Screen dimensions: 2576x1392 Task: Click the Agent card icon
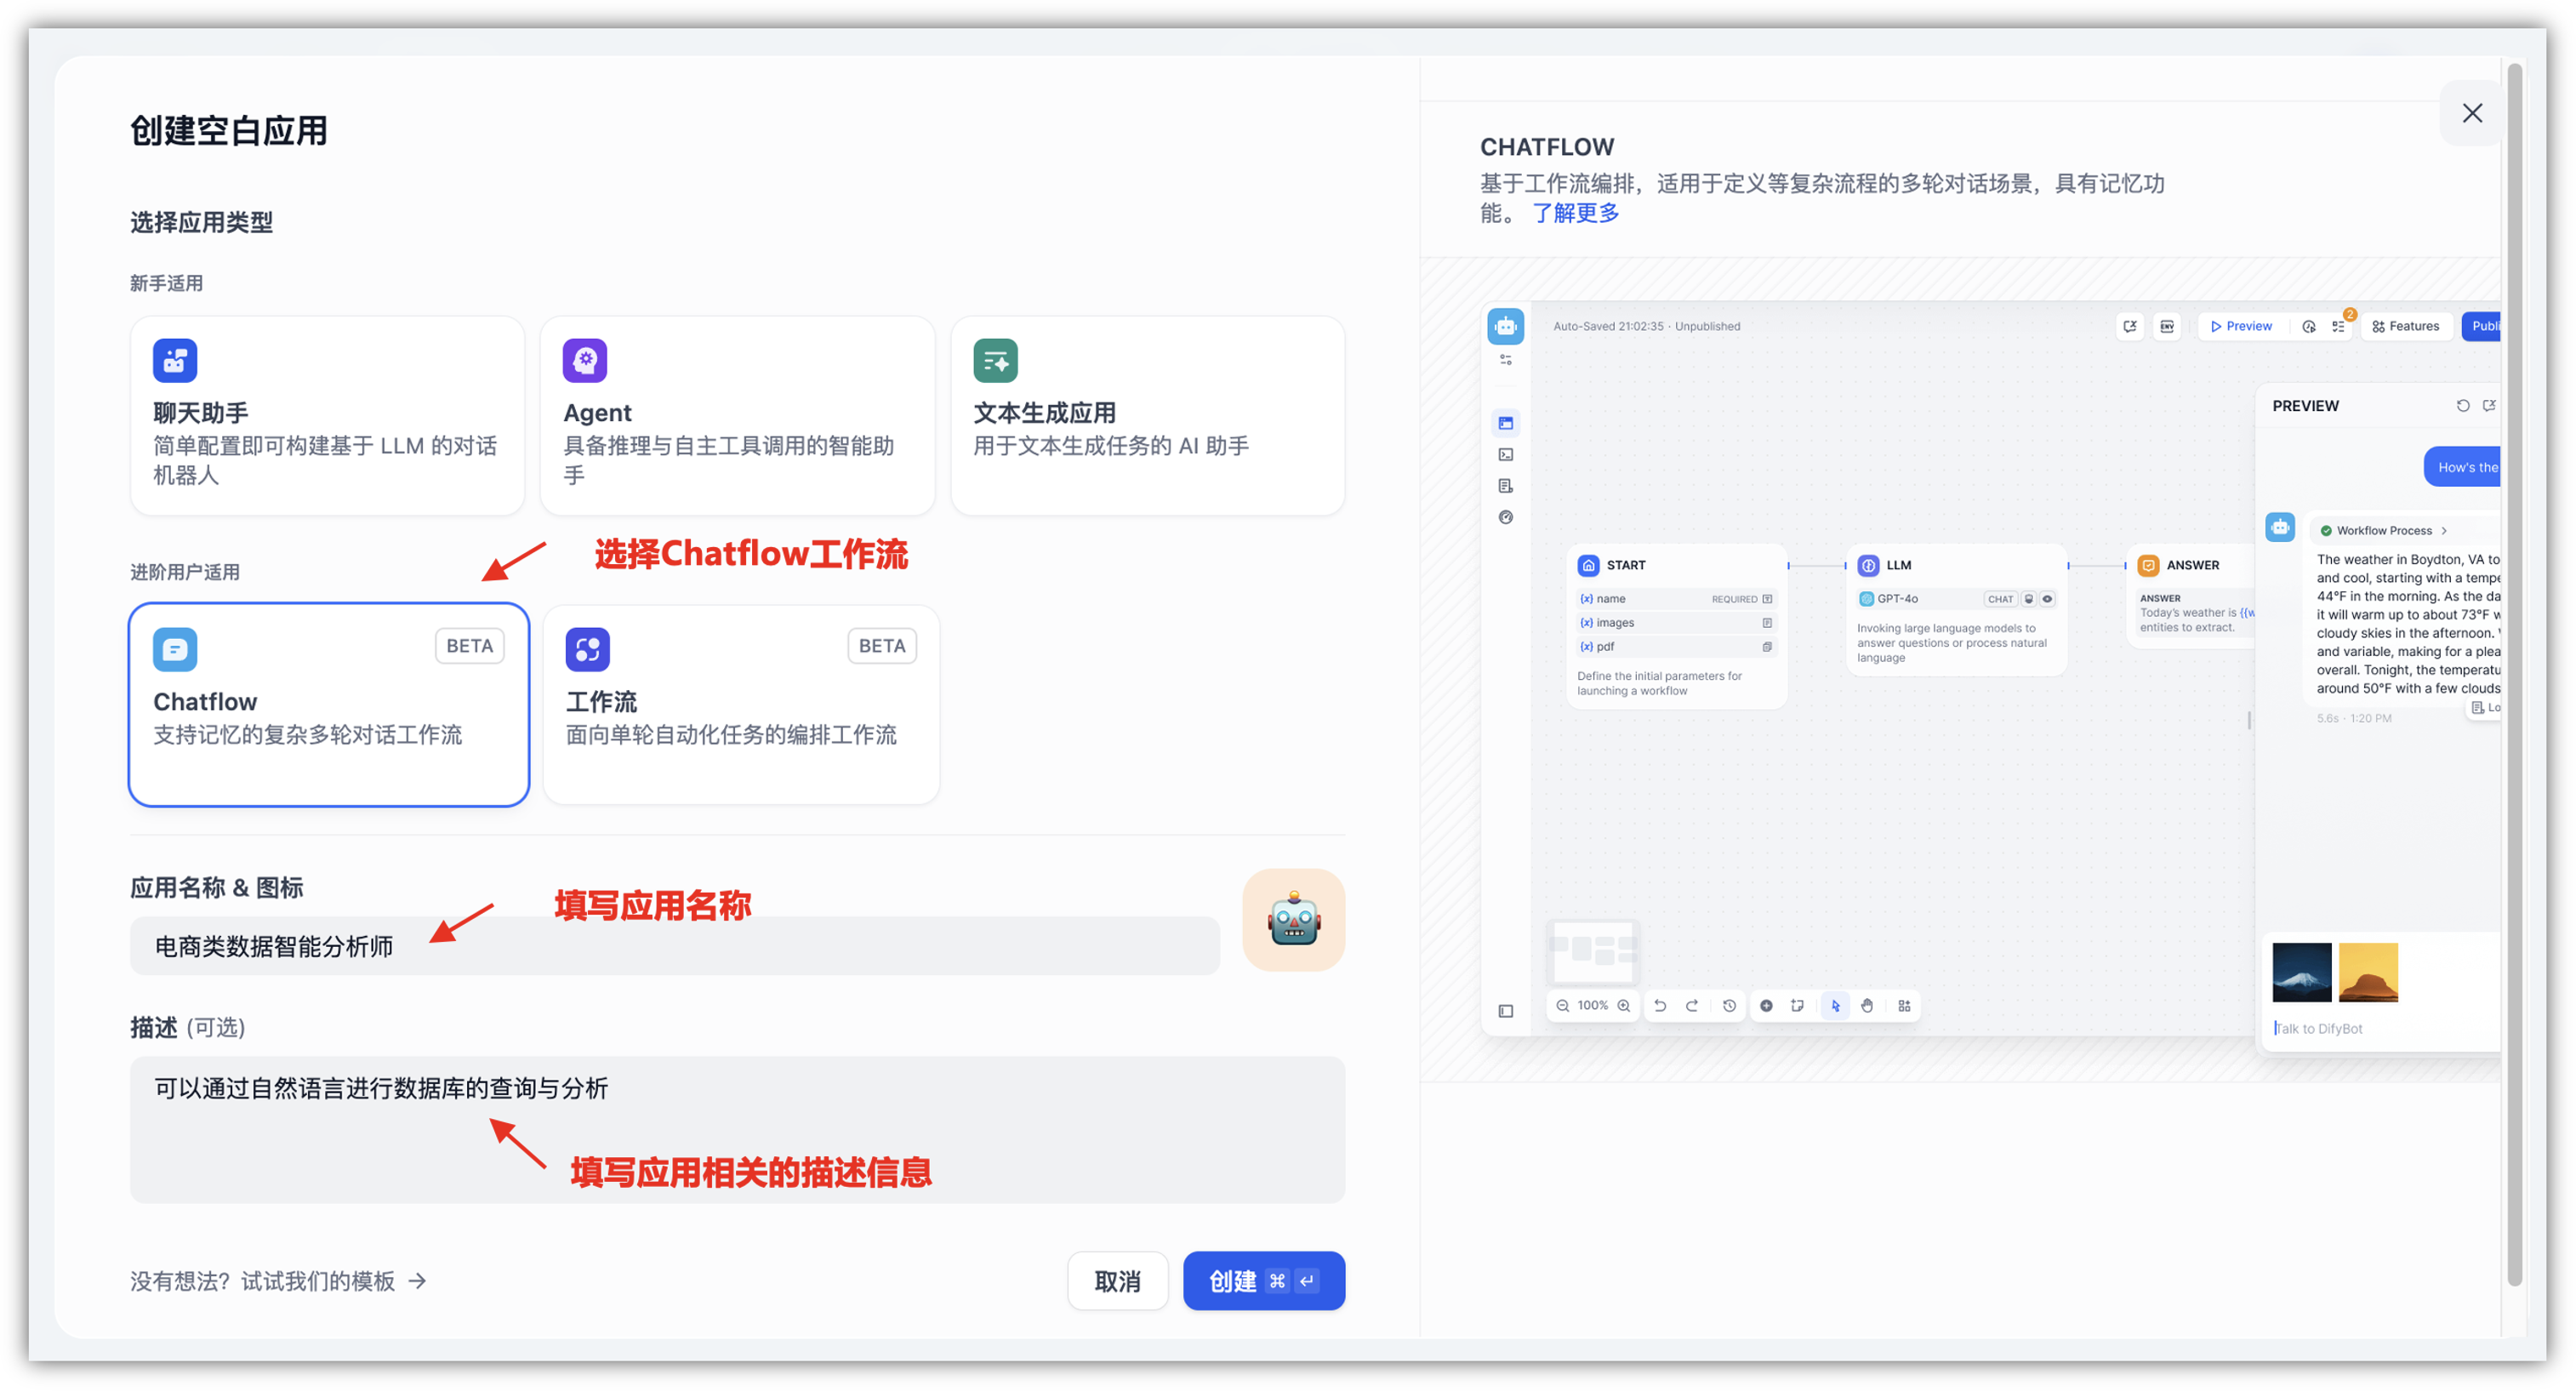point(585,360)
